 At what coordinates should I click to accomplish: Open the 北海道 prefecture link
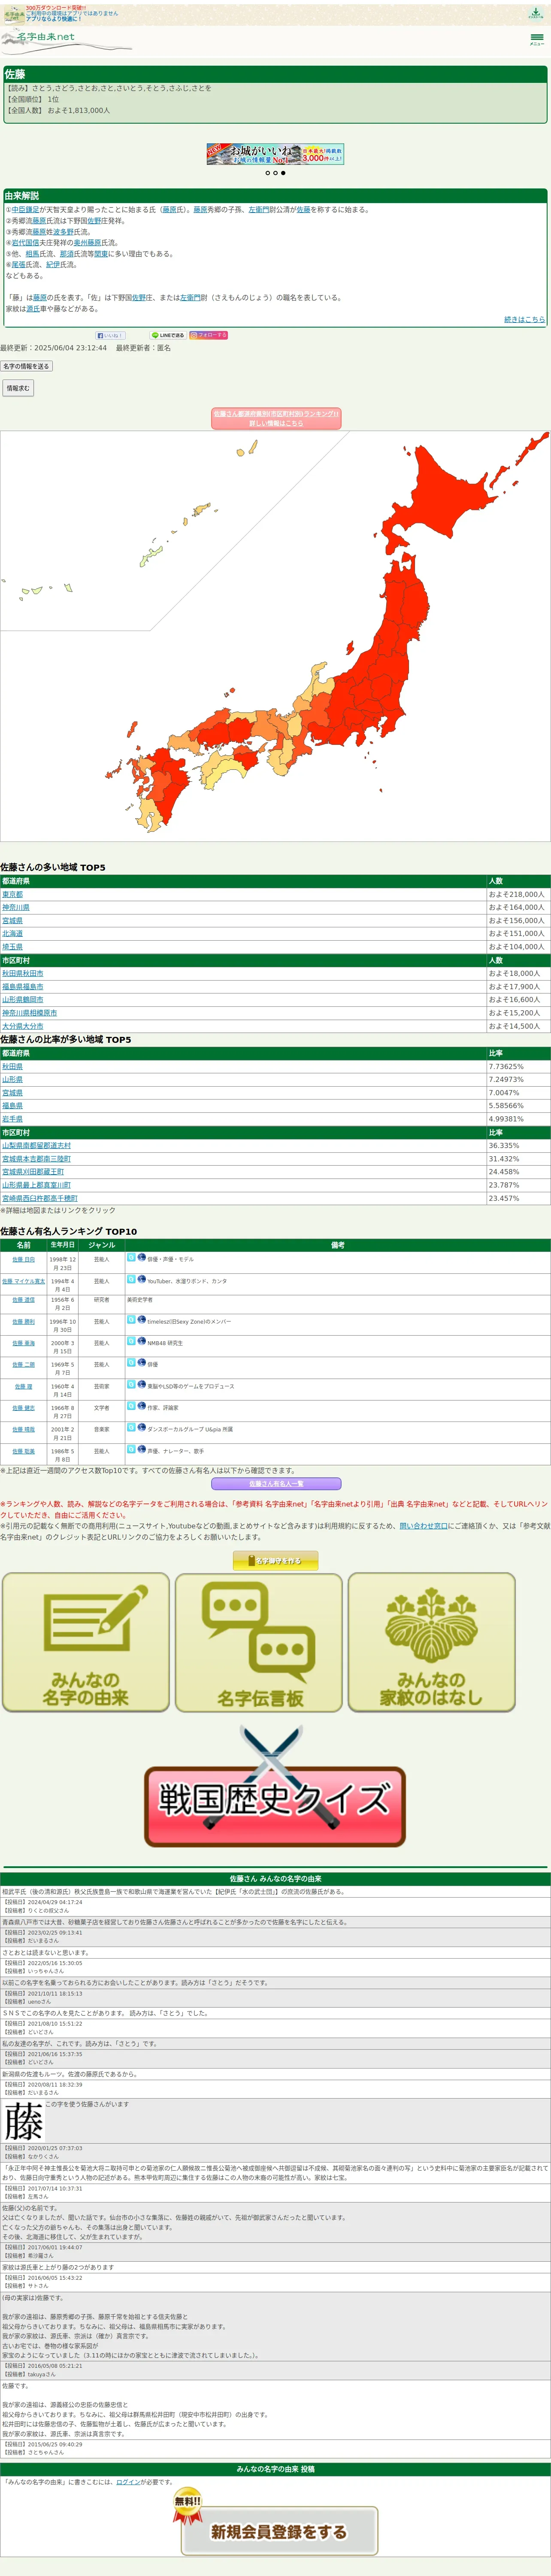[12, 934]
